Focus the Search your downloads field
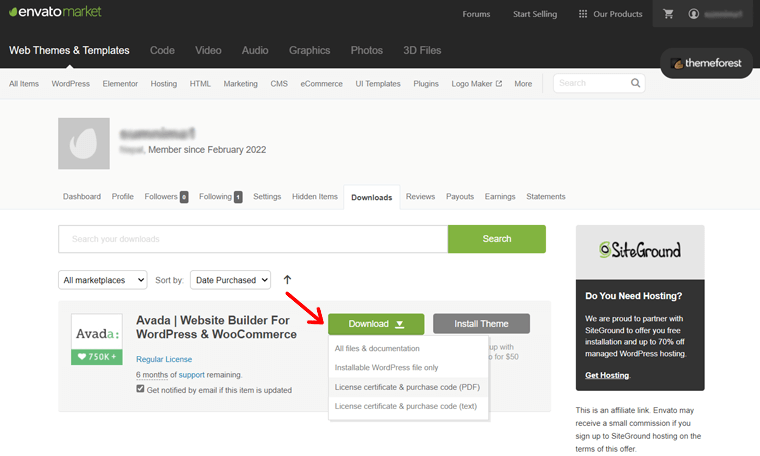Image resolution: width=760 pixels, height=456 pixels. tap(253, 239)
